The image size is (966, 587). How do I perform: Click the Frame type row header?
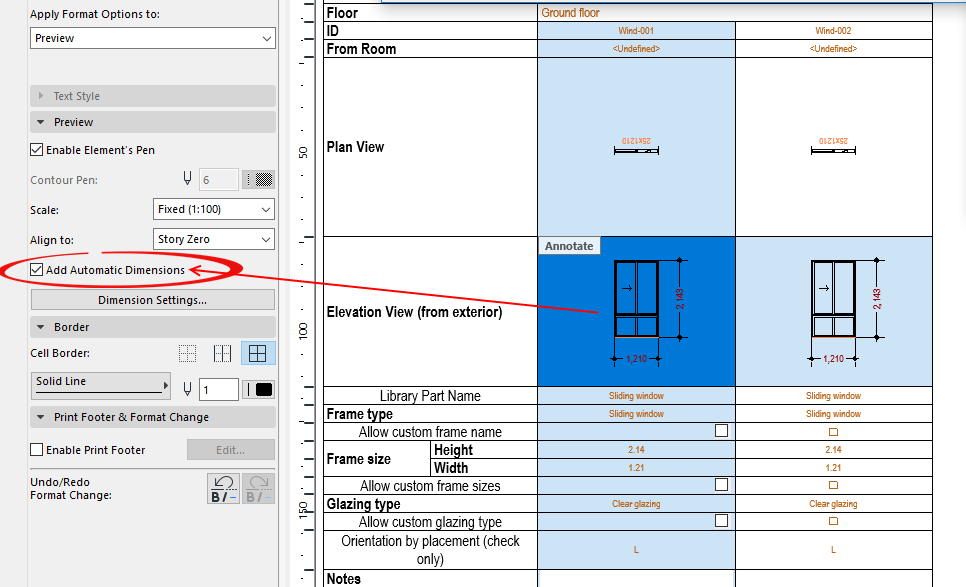[430, 414]
